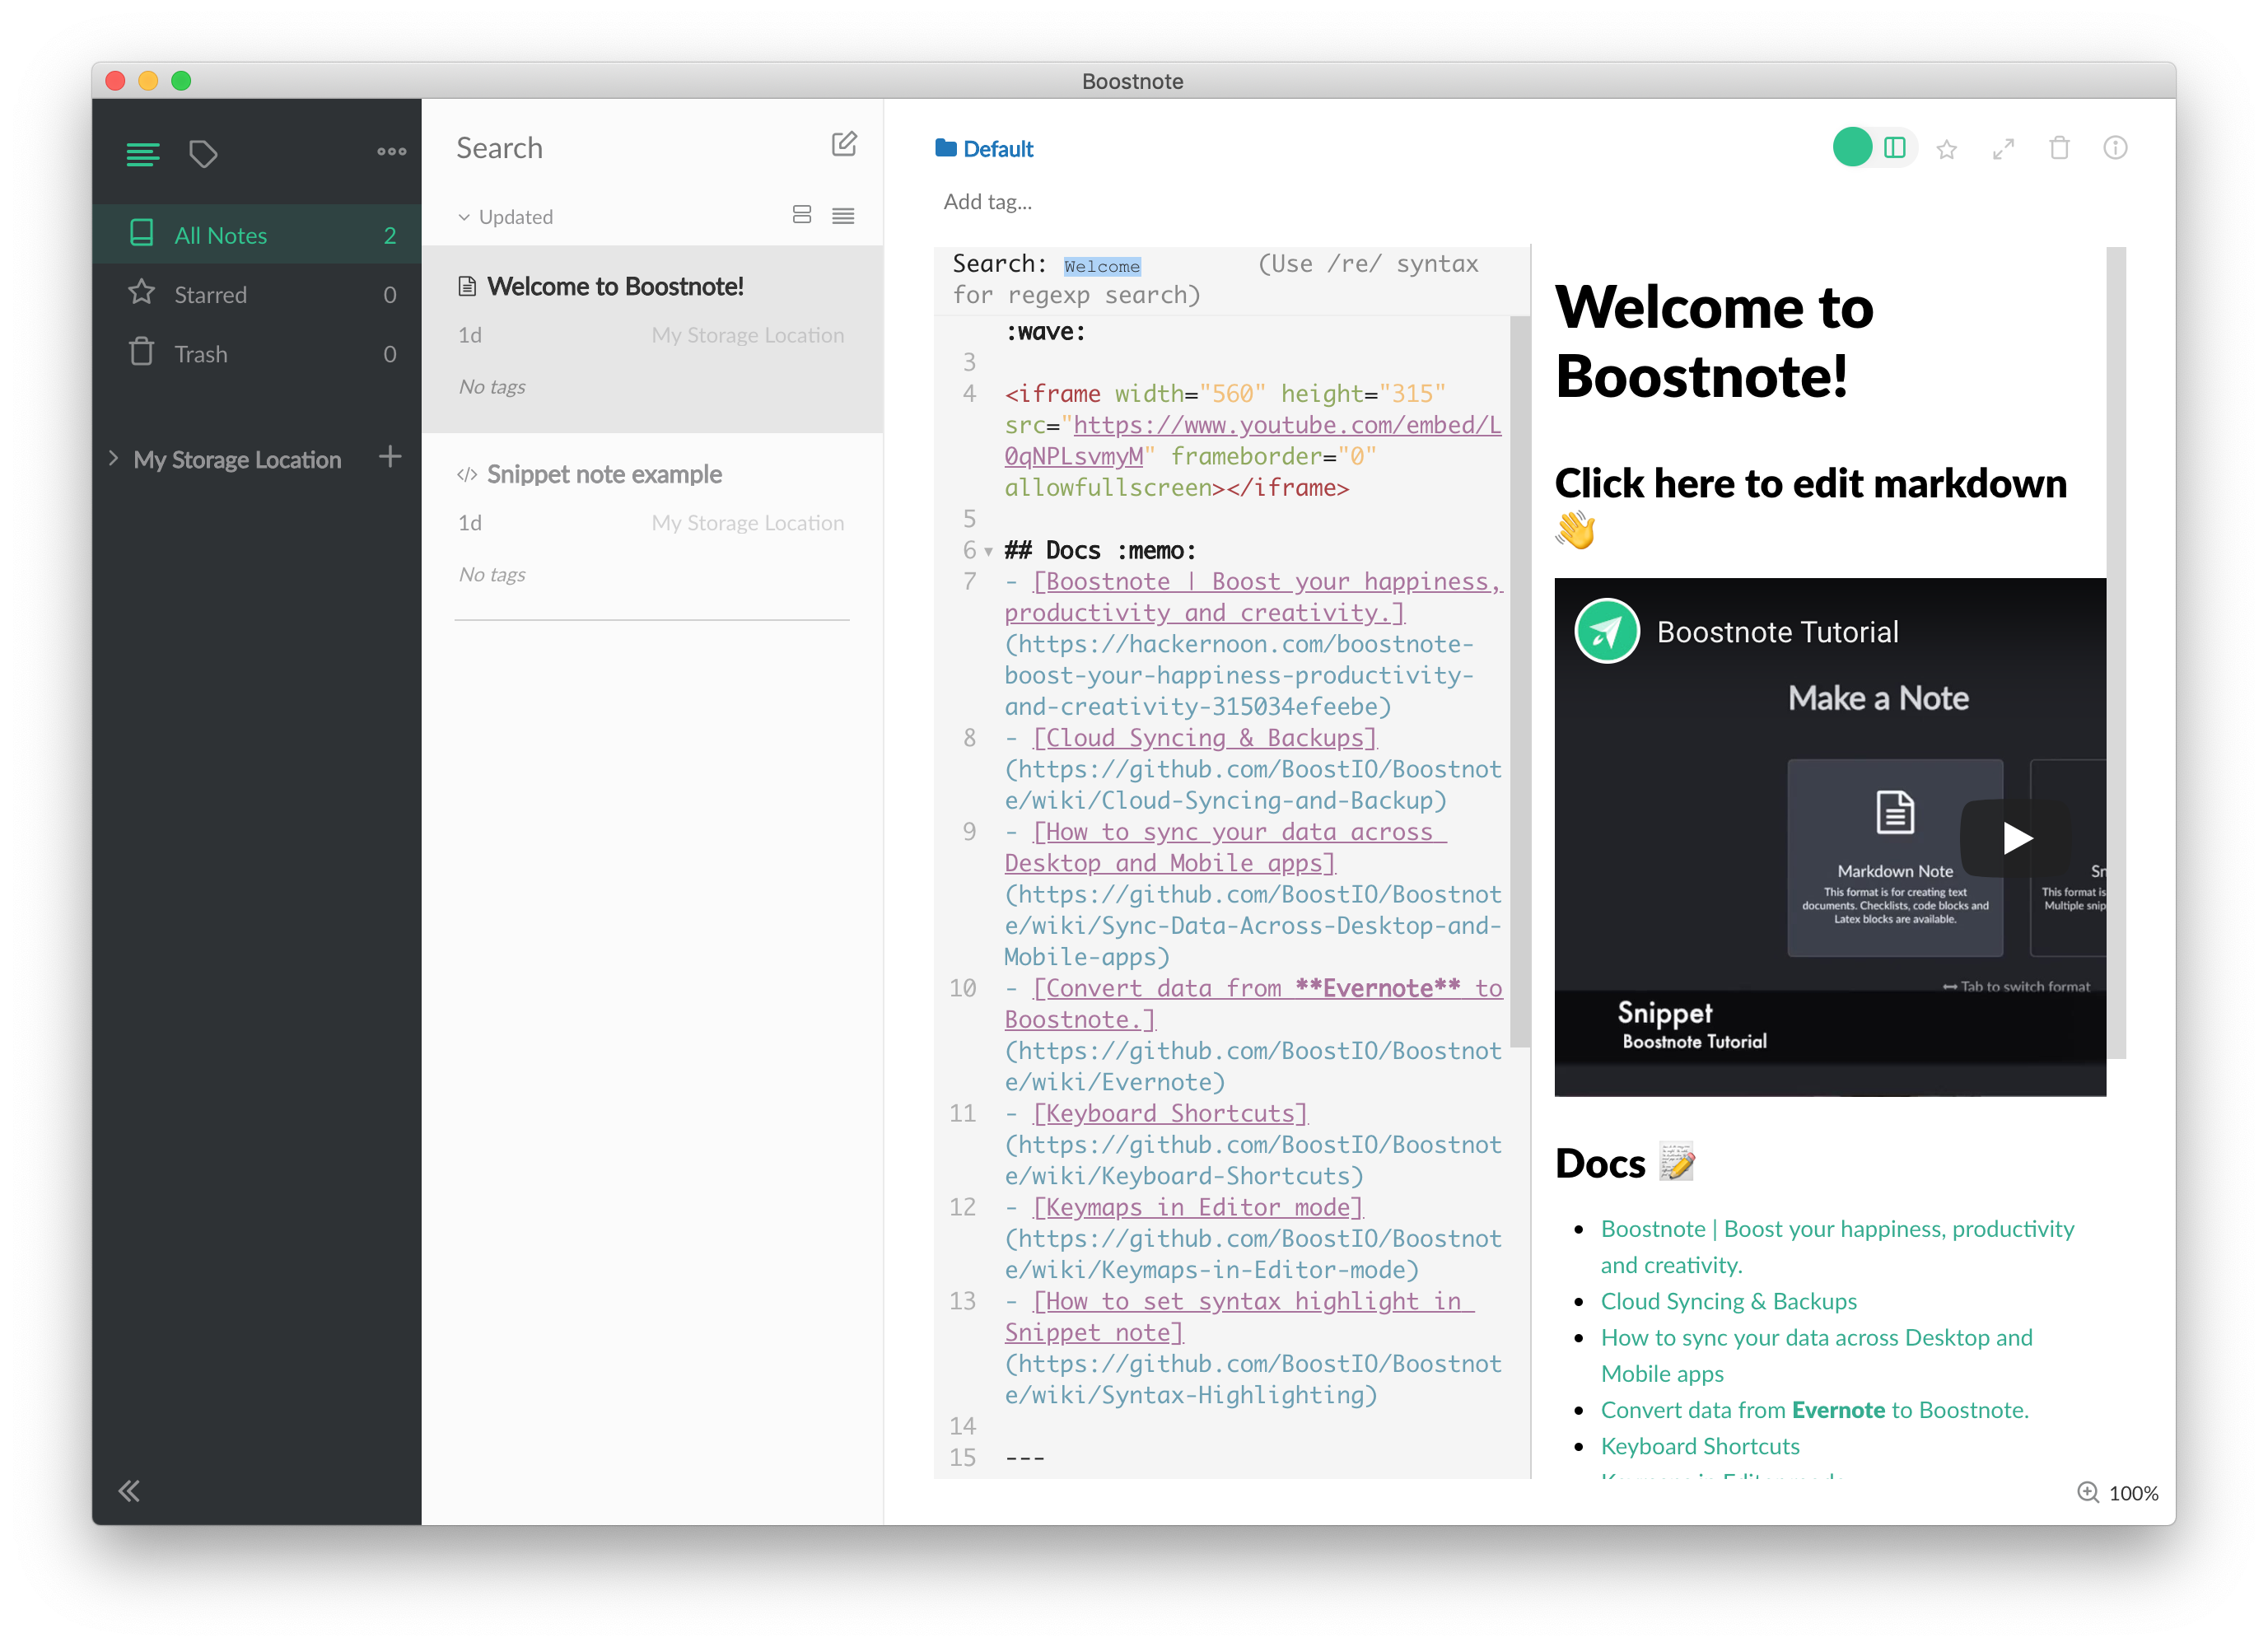Viewport: 2268px width, 1647px height.
Task: Open note info panel
Action: (x=2116, y=148)
